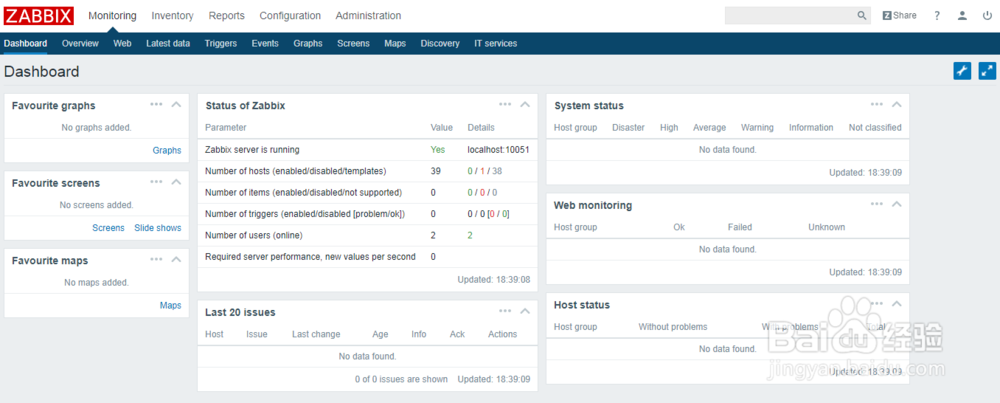The height and width of the screenshot is (403, 1000).
Task: Click the search magnifier icon
Action: click(x=862, y=16)
